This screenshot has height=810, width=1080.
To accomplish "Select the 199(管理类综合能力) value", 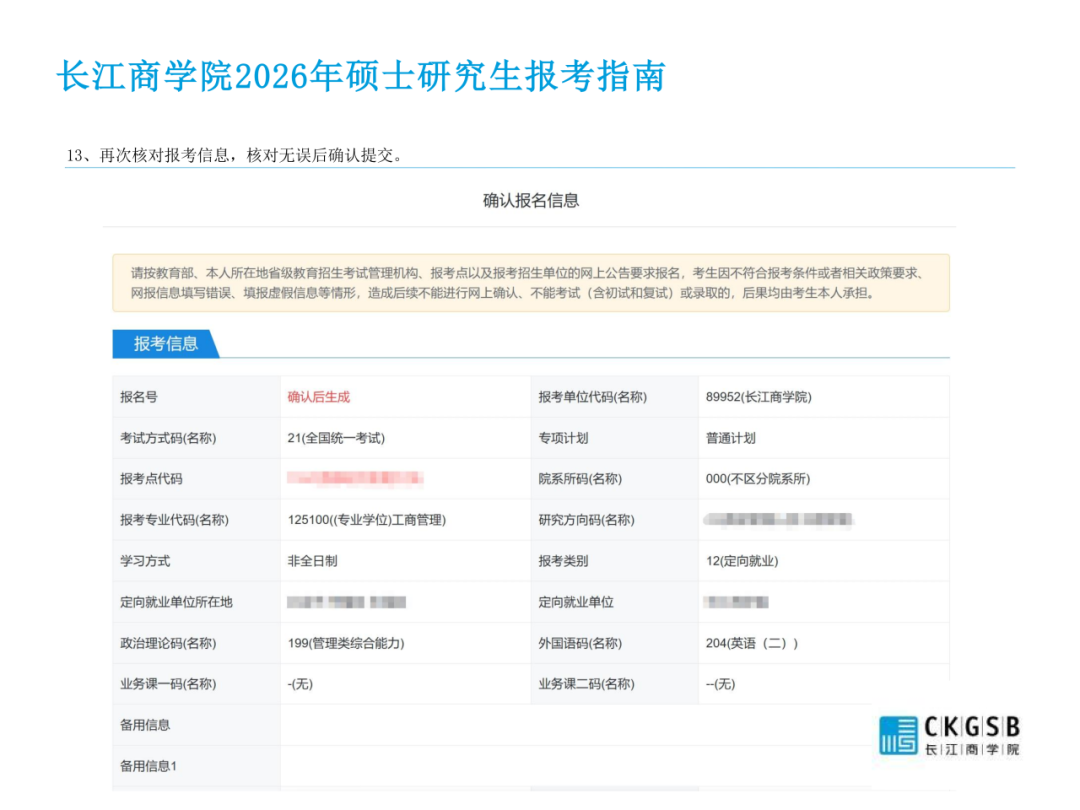I will pyautogui.click(x=346, y=643).
